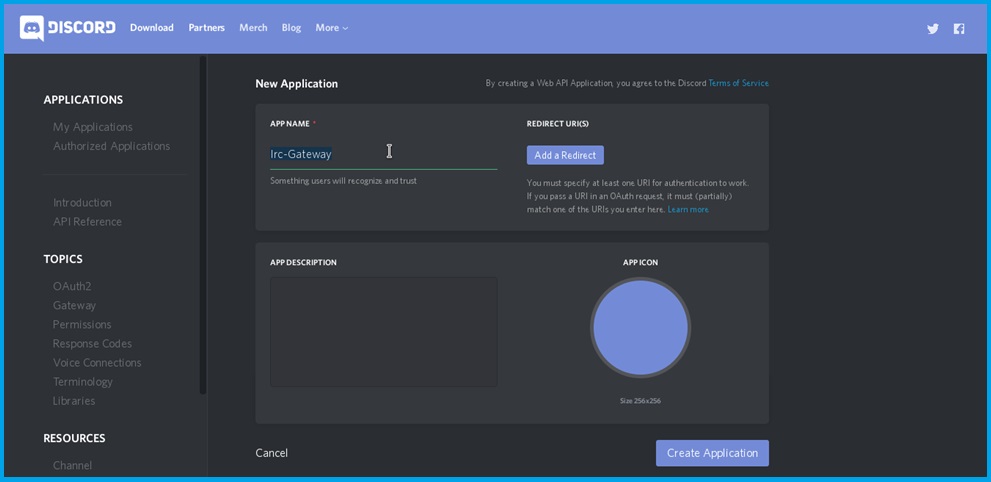Go to the Partners page
Image resolution: width=991 pixels, height=482 pixels.
(x=206, y=28)
